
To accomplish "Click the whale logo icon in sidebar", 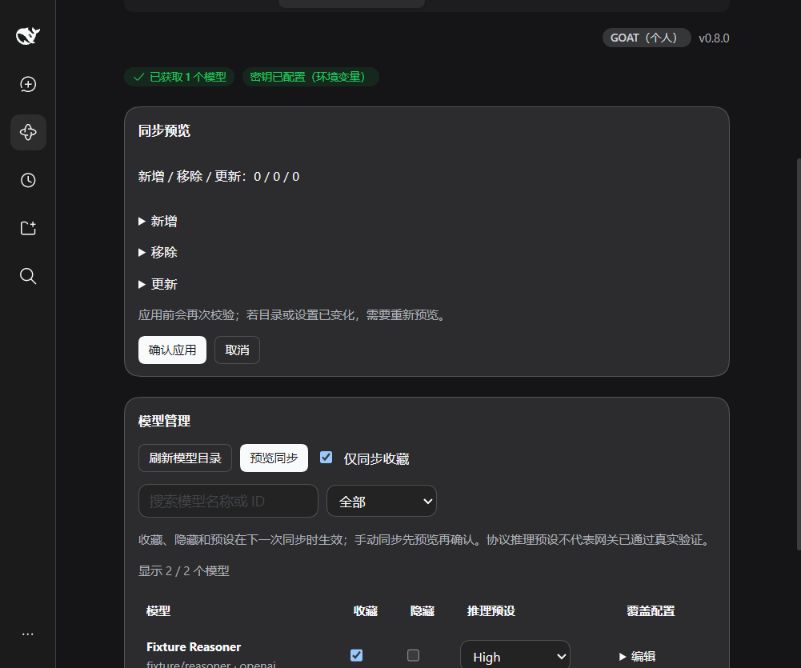I will pyautogui.click(x=28, y=36).
